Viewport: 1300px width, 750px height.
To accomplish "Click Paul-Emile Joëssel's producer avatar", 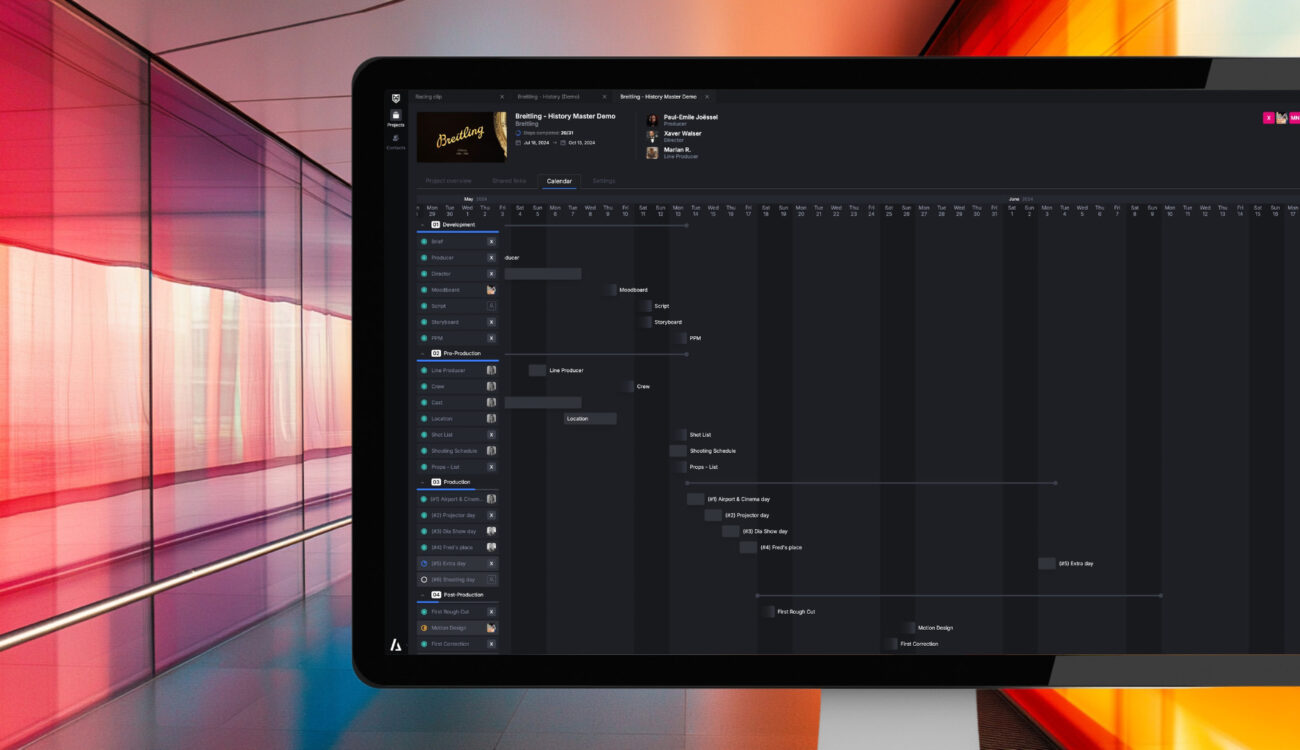I will [652, 119].
